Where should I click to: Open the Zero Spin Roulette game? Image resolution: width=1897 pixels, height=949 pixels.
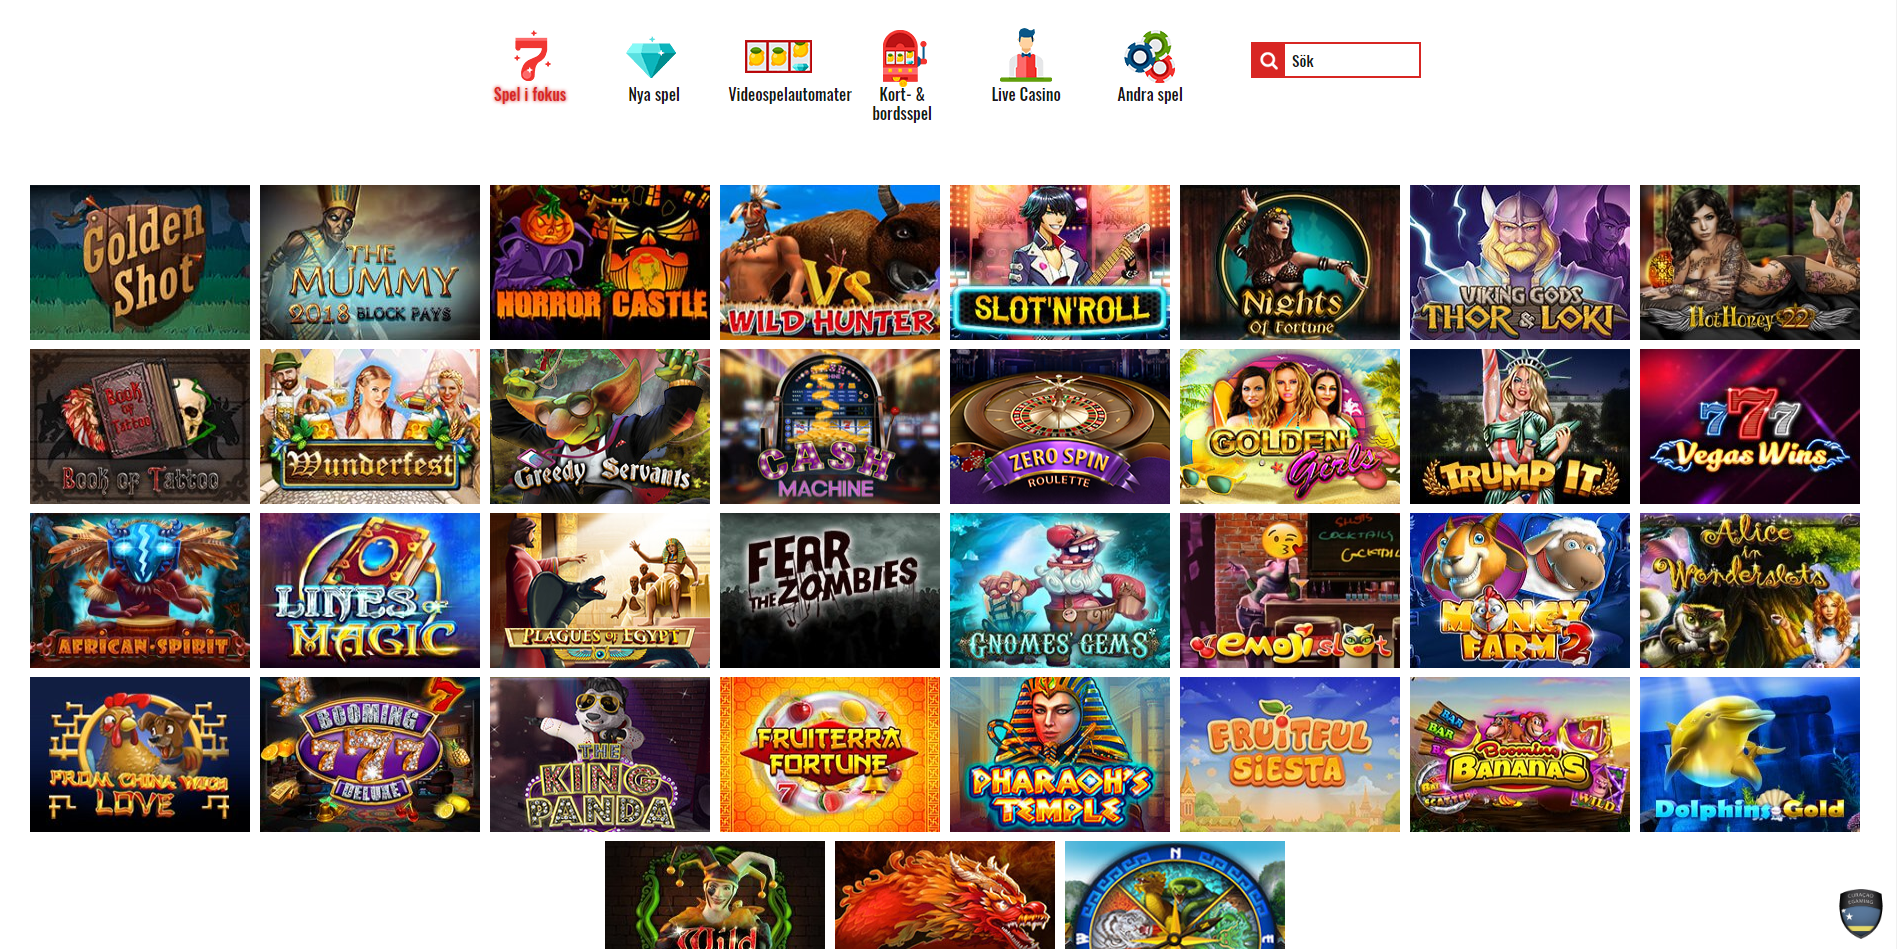(x=1060, y=426)
